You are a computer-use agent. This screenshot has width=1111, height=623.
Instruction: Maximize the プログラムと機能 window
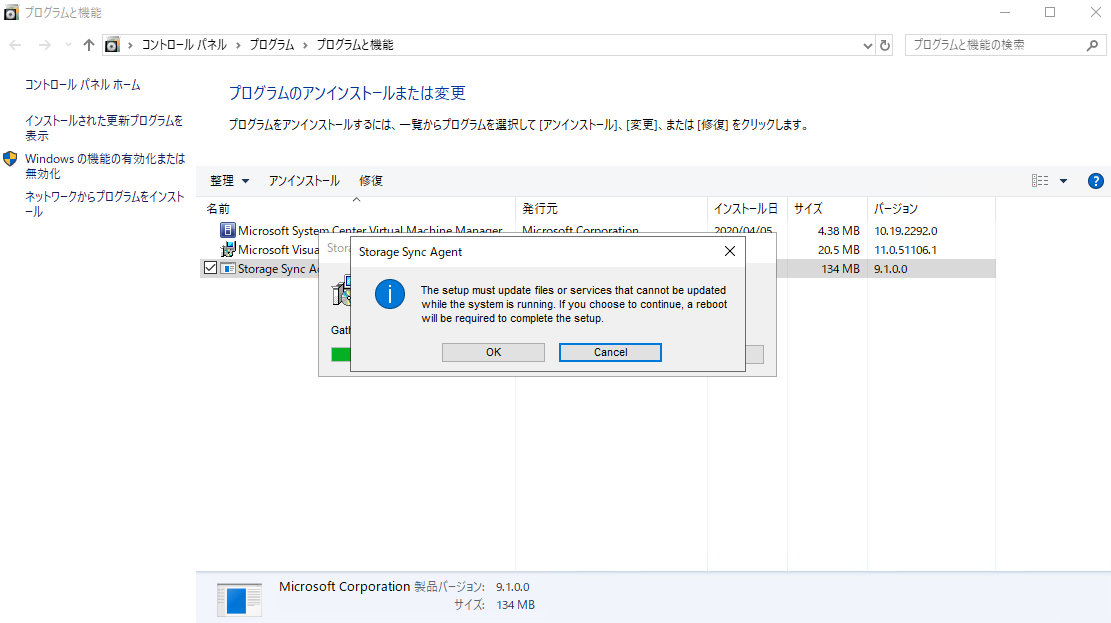tap(1050, 13)
